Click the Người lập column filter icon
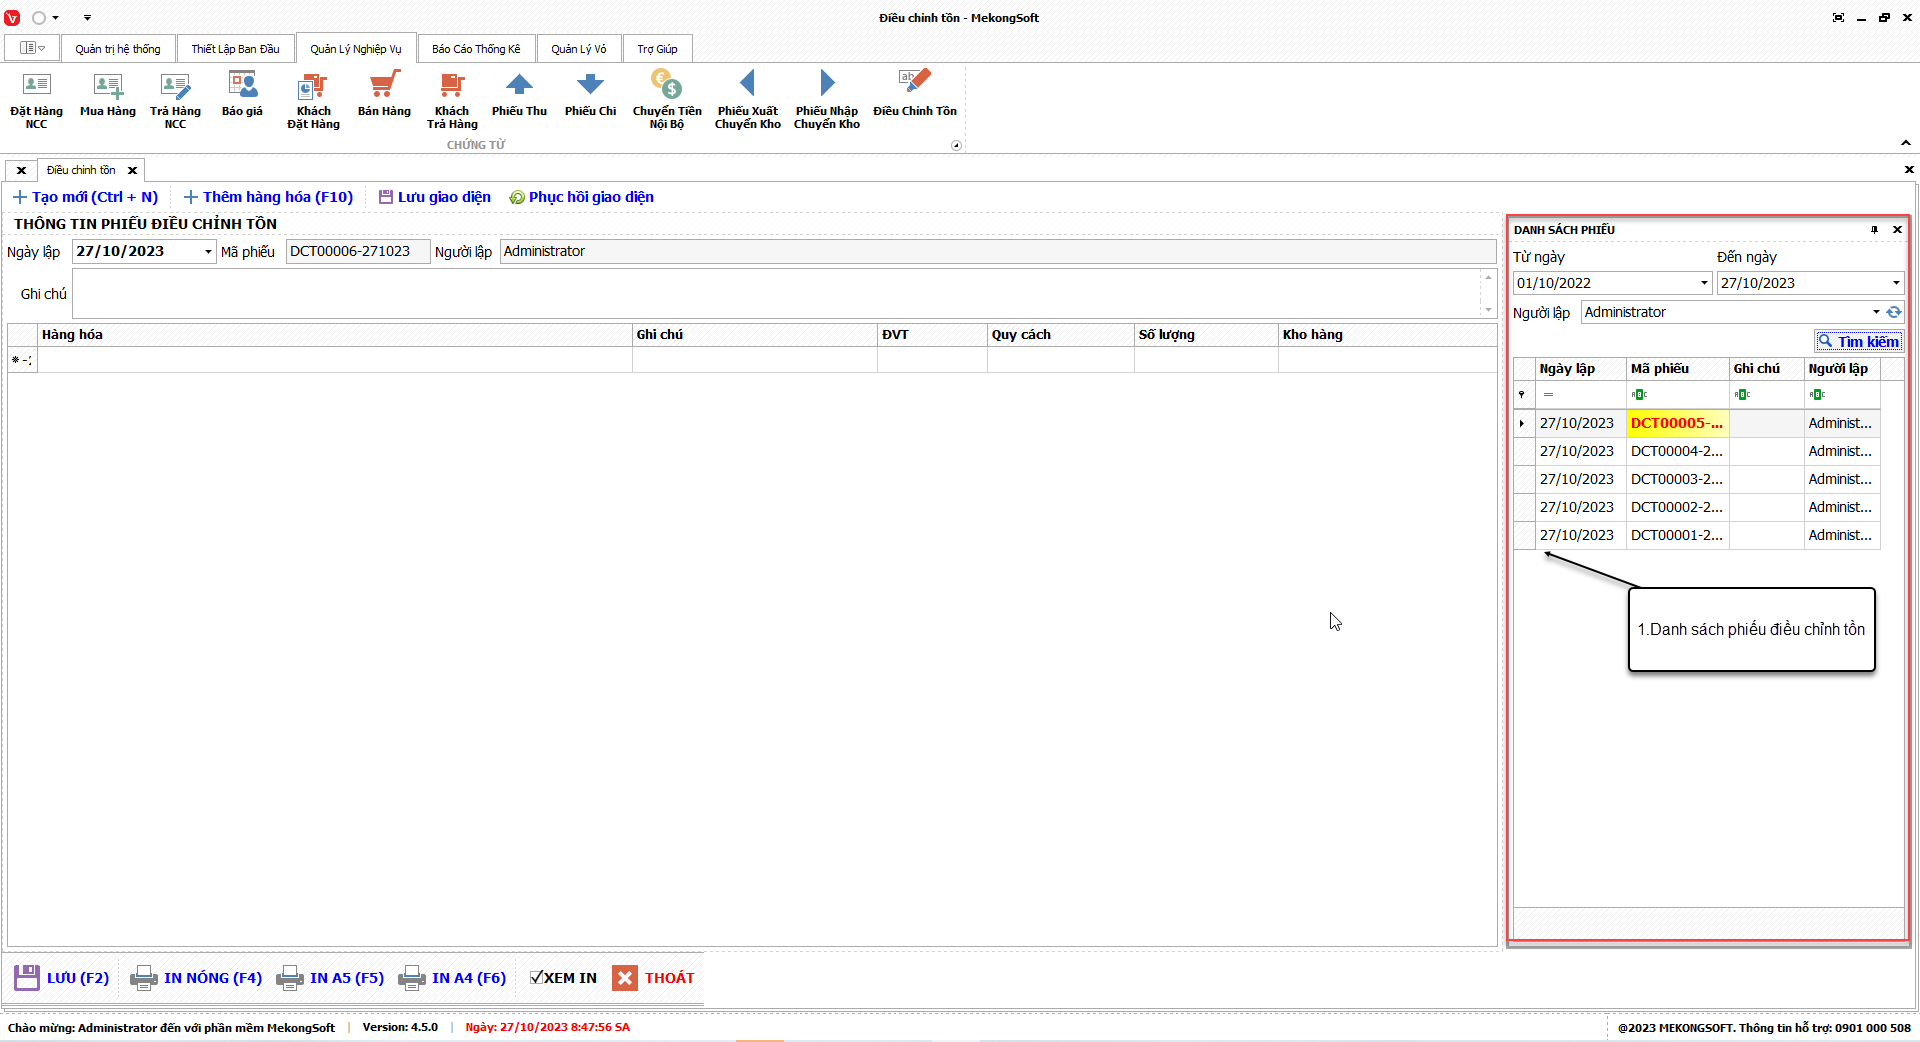Image resolution: width=1920 pixels, height=1042 pixels. 1817,395
